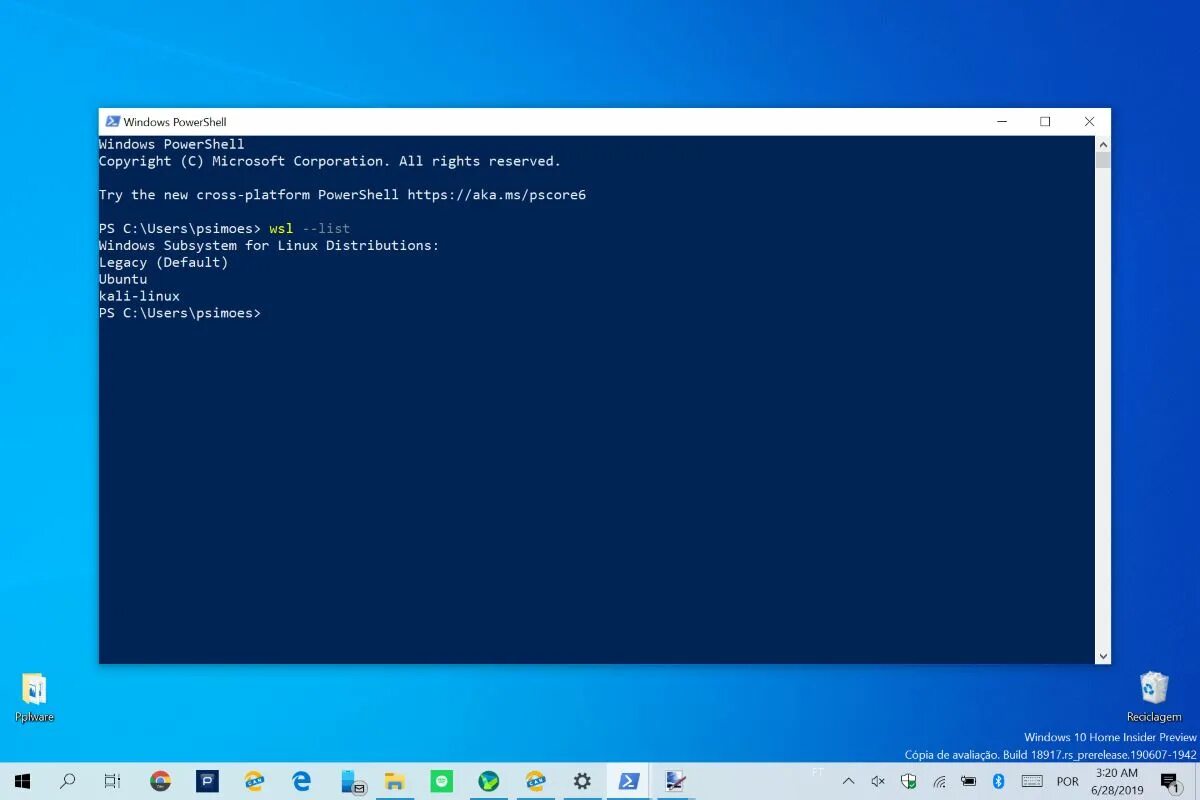Open the touch keyboard tray icon

(x=1032, y=781)
